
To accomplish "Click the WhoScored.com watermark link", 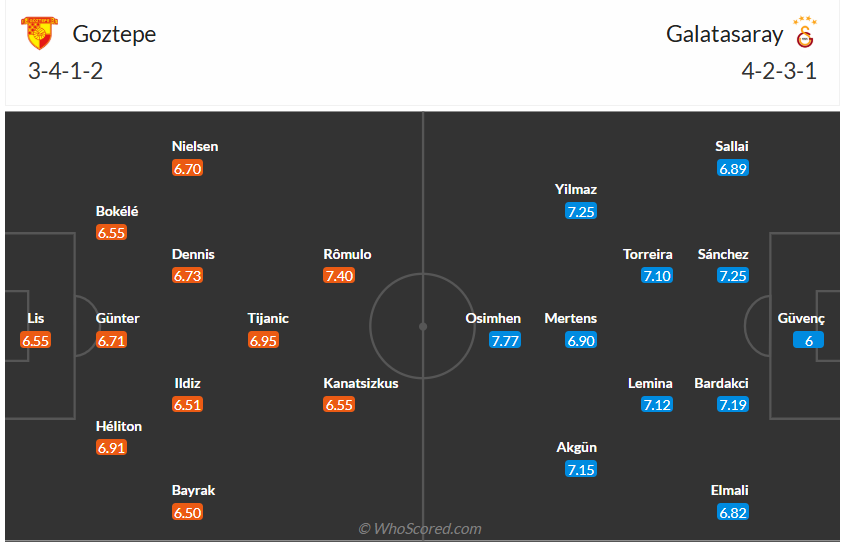I will pos(420,528).
